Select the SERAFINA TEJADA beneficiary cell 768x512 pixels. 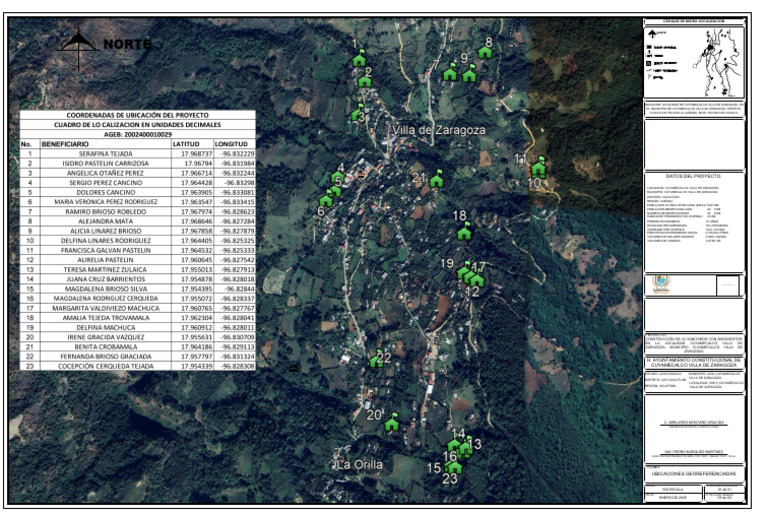[106, 153]
